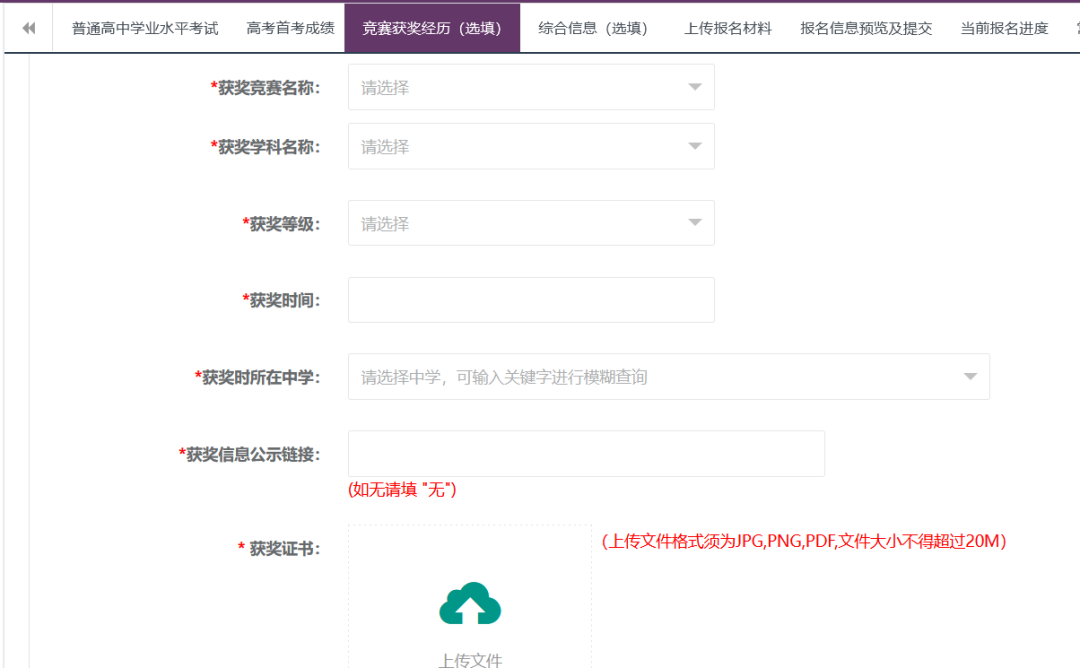The height and width of the screenshot is (668, 1080).
Task: View the 当前报名进度 tab
Action: click(x=1005, y=27)
